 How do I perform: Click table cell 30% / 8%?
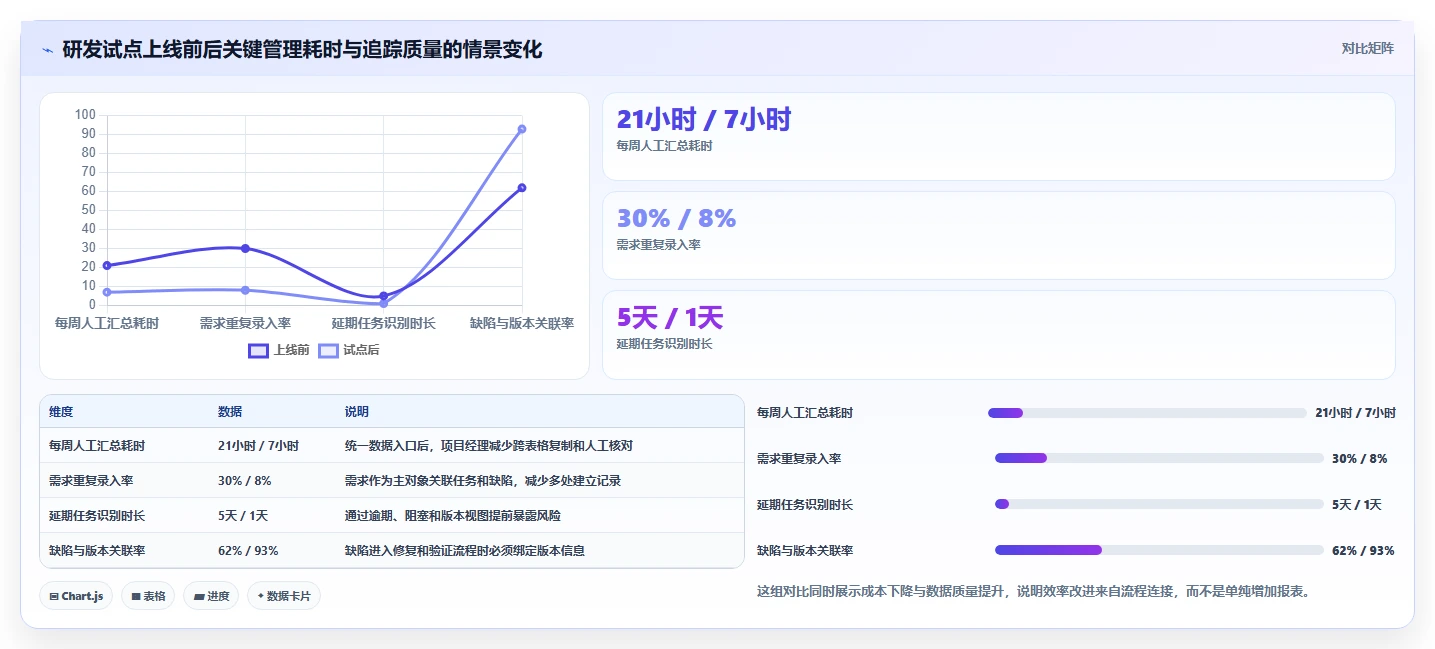[x=244, y=481]
